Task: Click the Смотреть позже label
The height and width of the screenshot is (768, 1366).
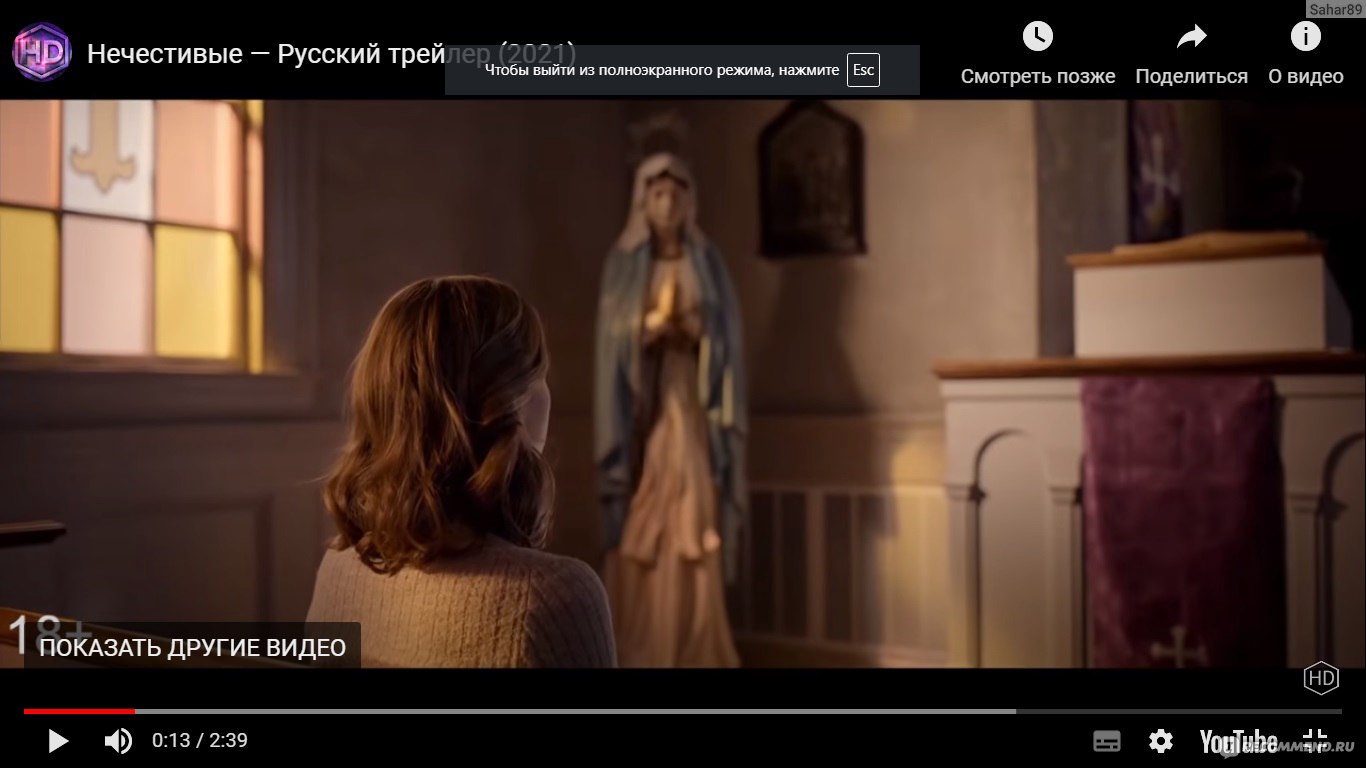Action: pos(1038,77)
